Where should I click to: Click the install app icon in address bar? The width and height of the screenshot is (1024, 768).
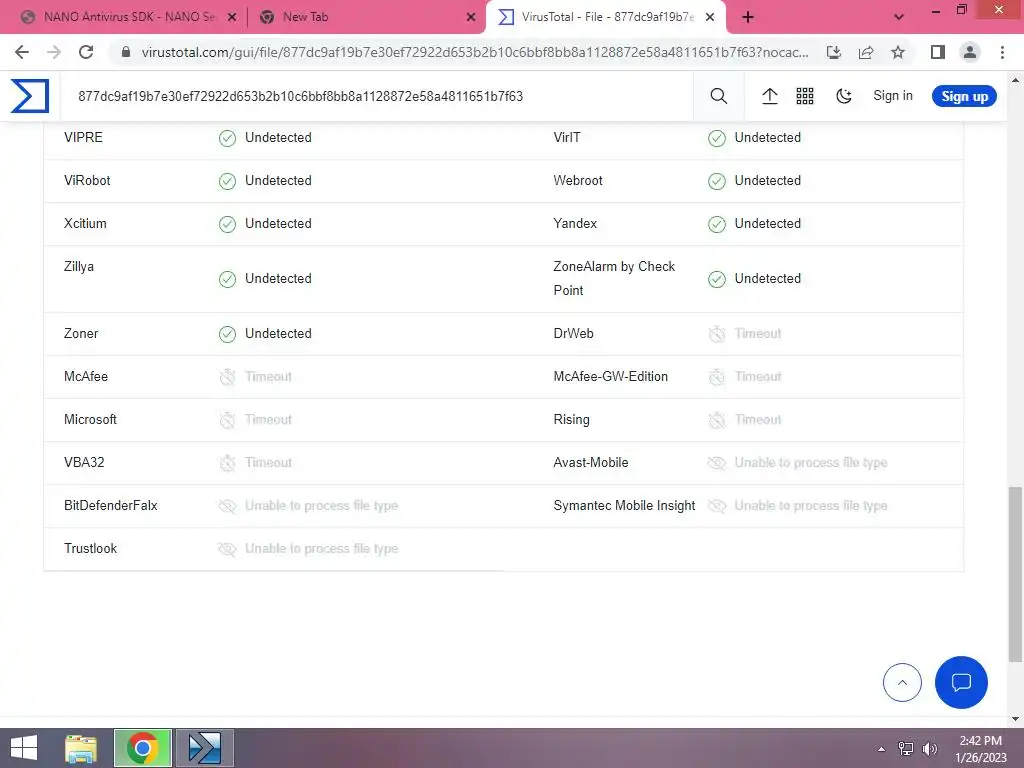[x=833, y=52]
